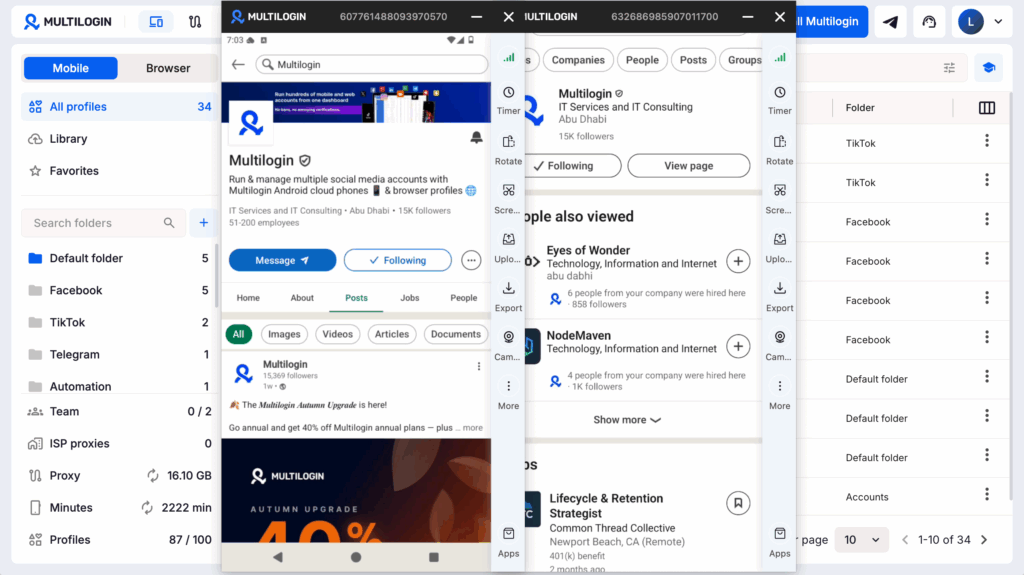Expand the user account avatar menu

980,22
